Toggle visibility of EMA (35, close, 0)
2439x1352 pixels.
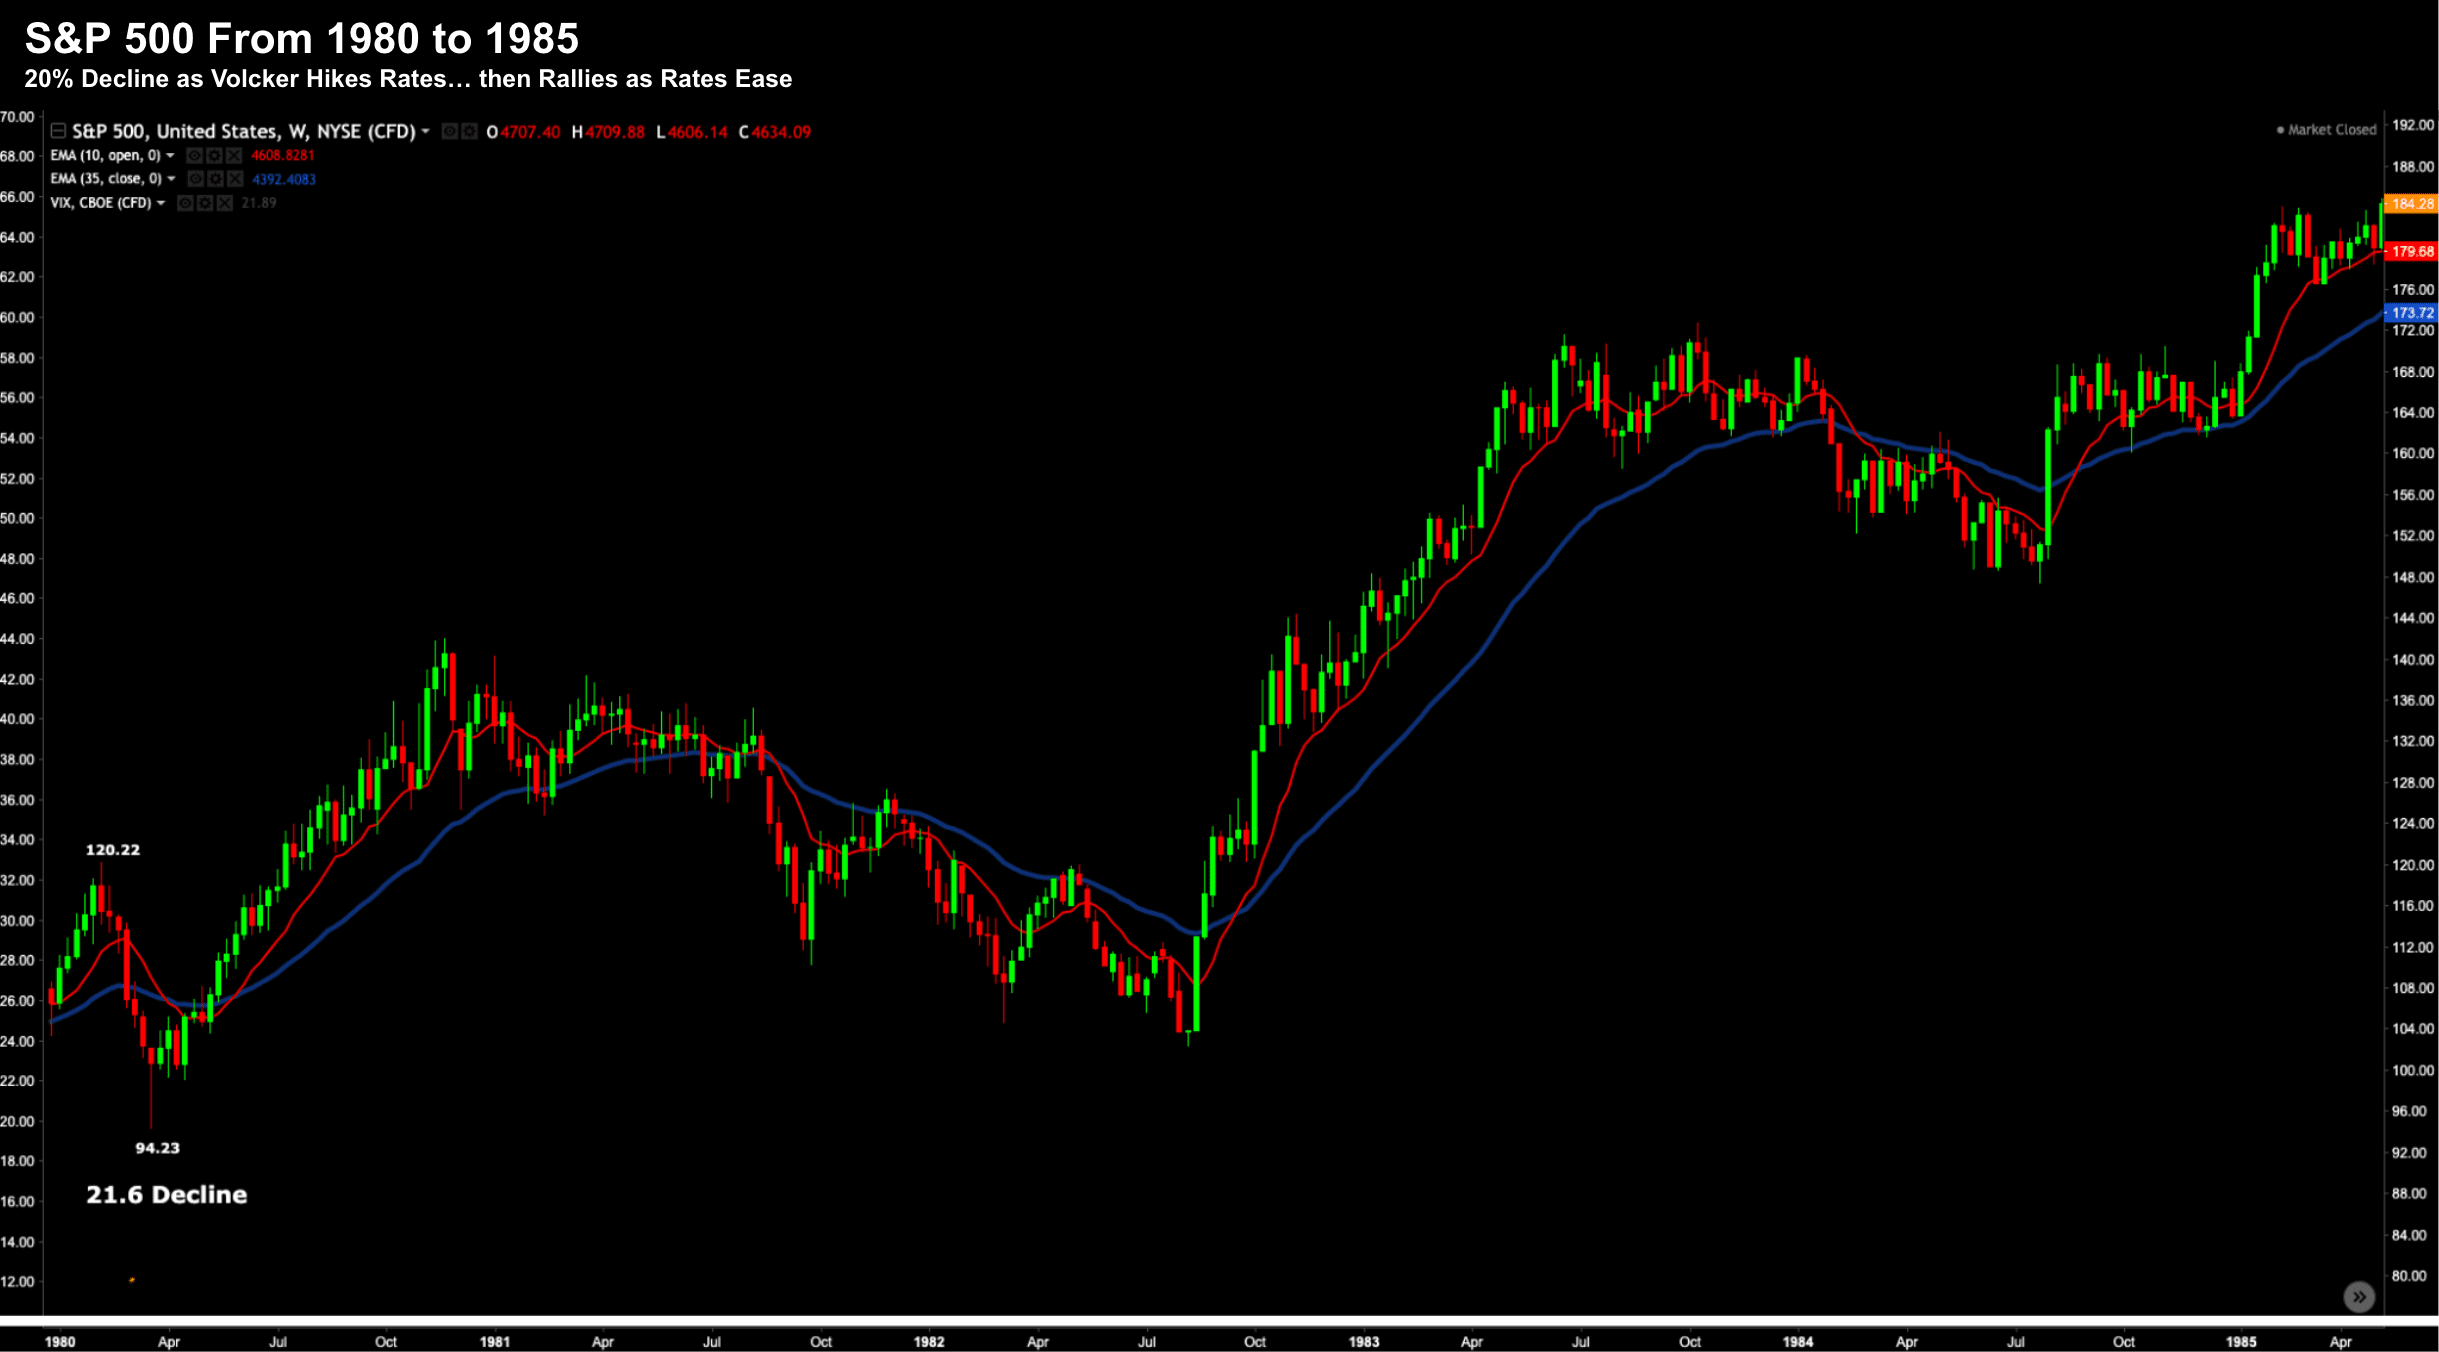[196, 178]
